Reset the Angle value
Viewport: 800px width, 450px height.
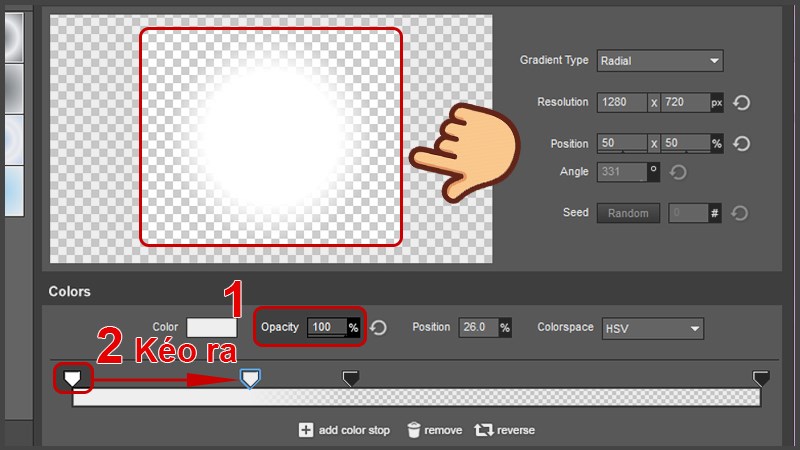click(x=678, y=173)
